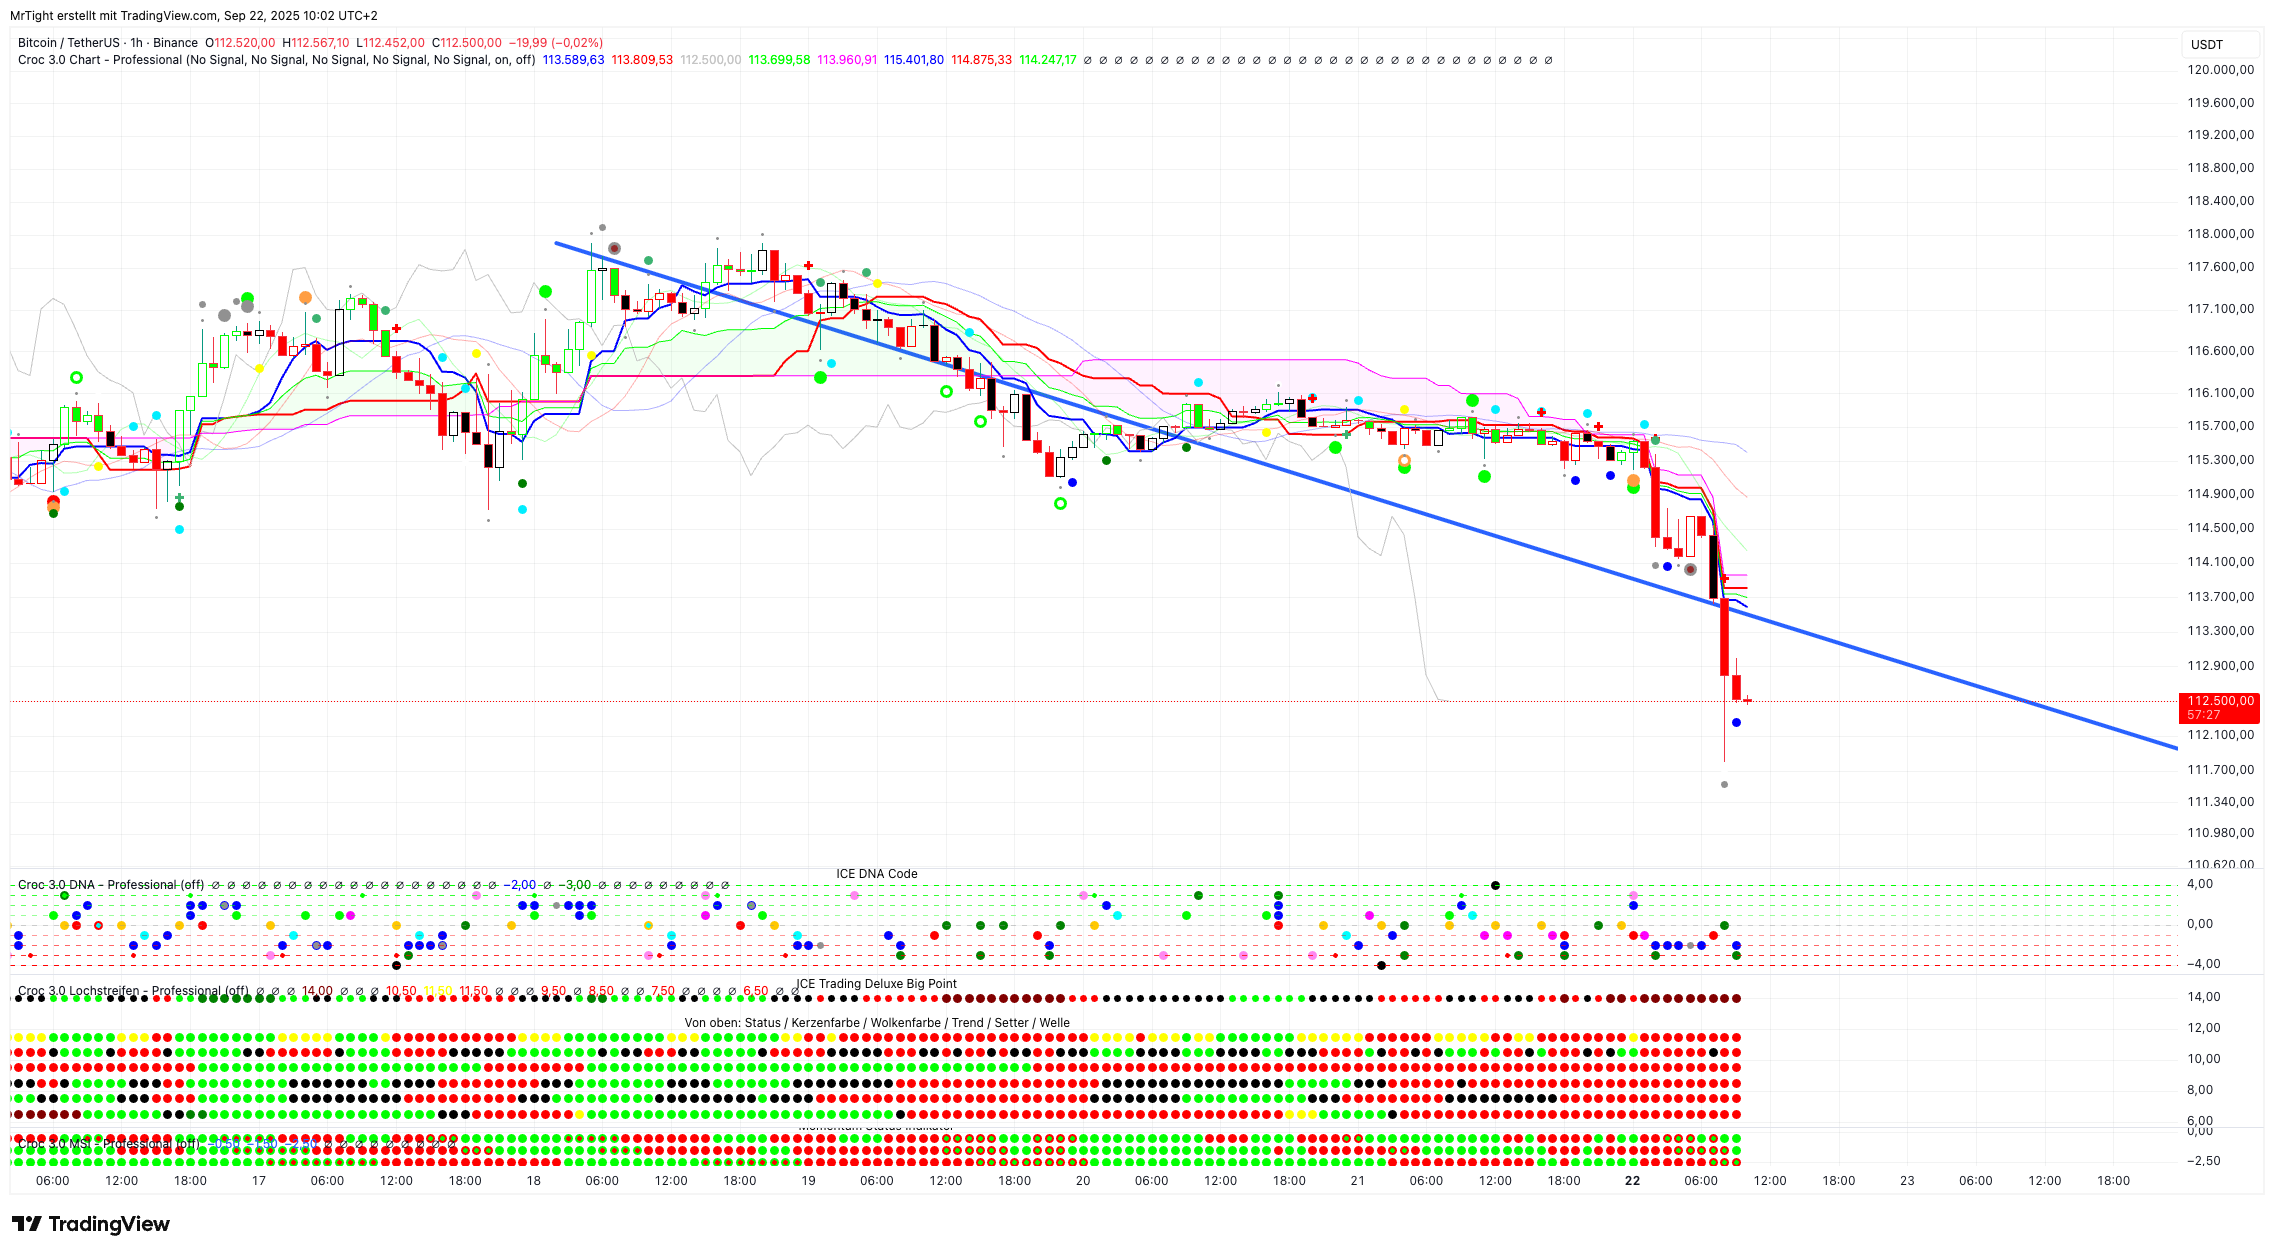Click the TradingView logo at bottom left
This screenshot has height=1254, width=2274.
(91, 1224)
